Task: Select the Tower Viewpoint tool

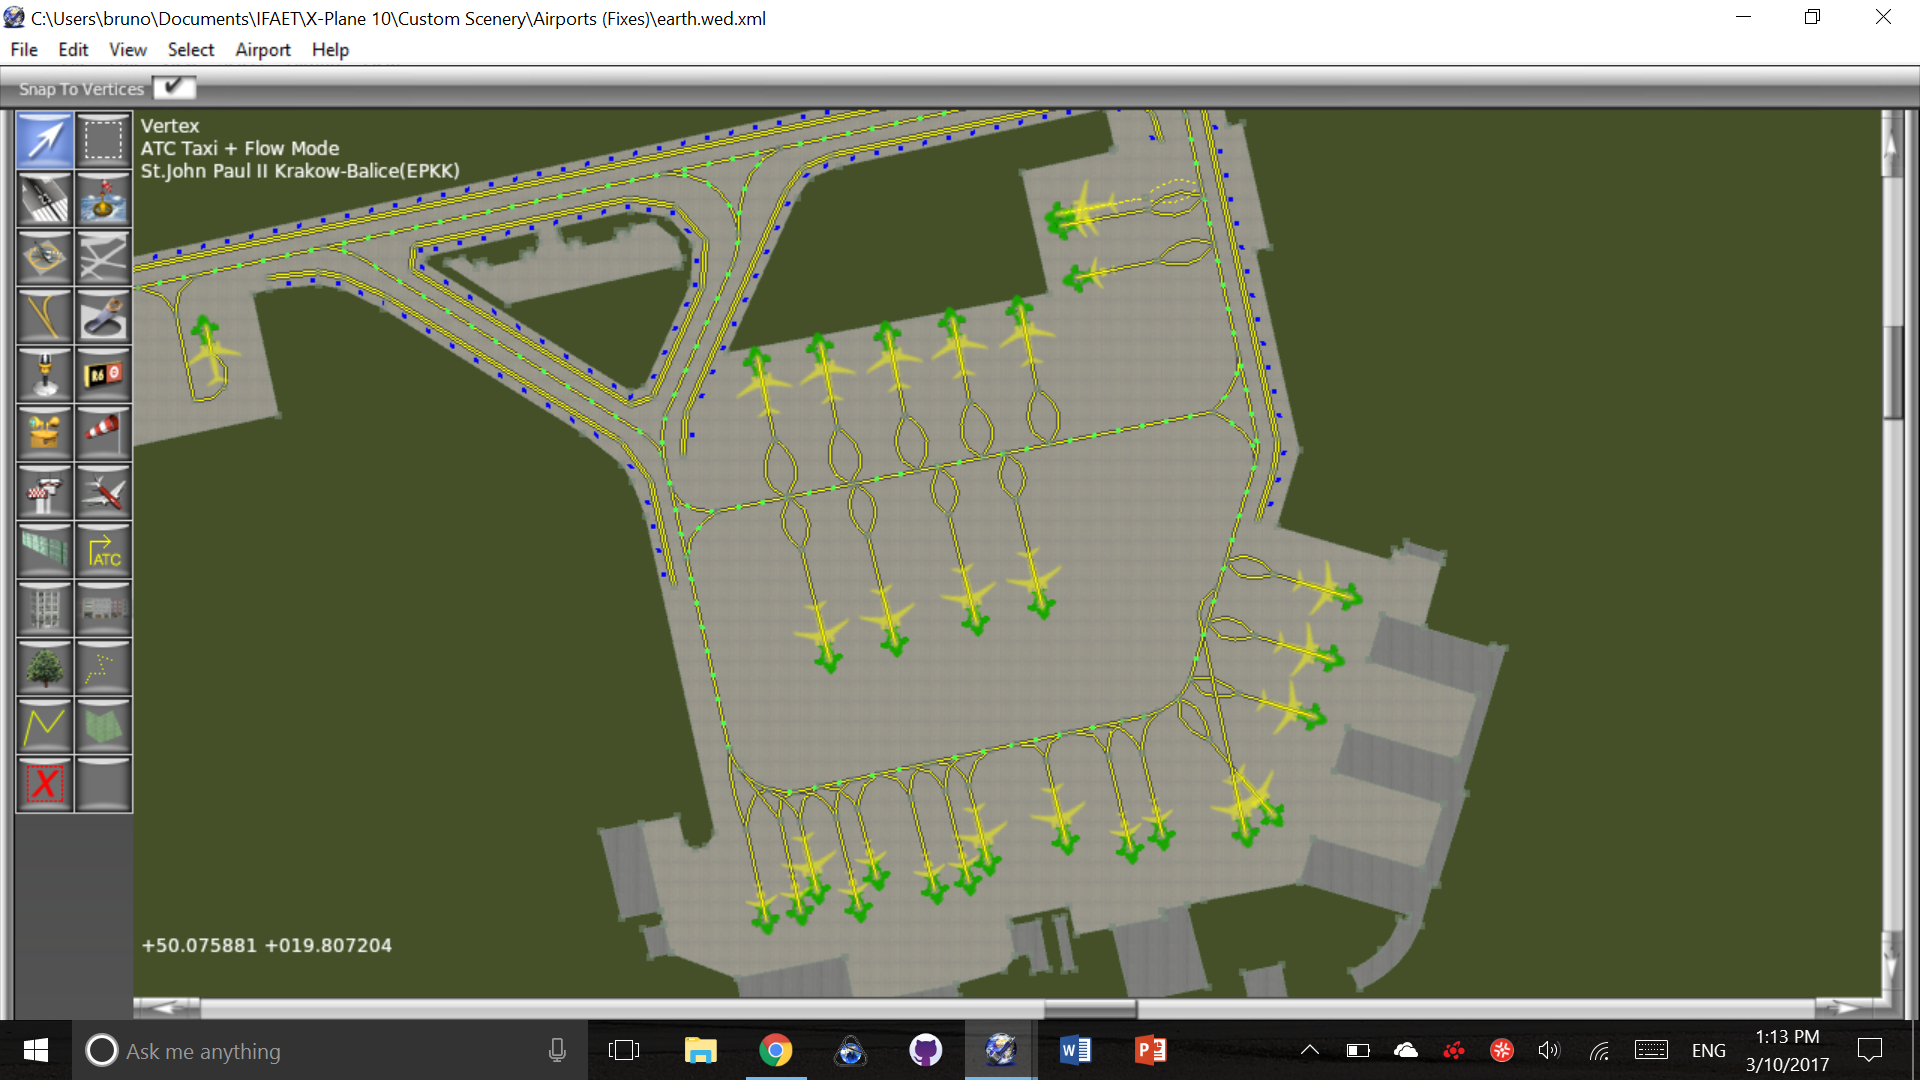Action: coord(44,492)
